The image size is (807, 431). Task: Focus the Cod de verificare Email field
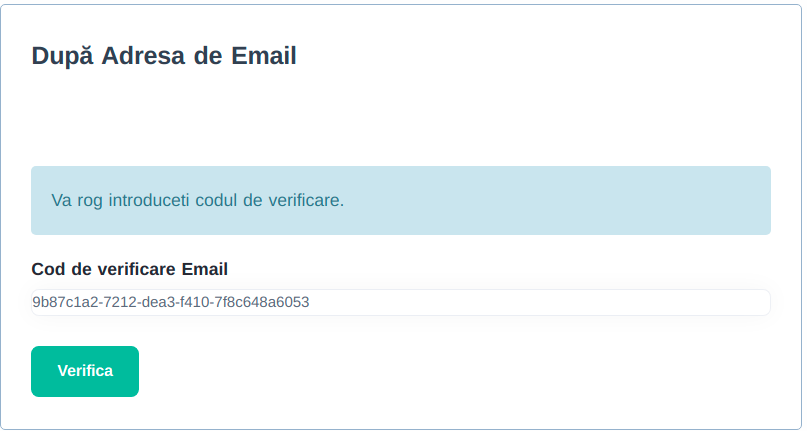tap(401, 302)
